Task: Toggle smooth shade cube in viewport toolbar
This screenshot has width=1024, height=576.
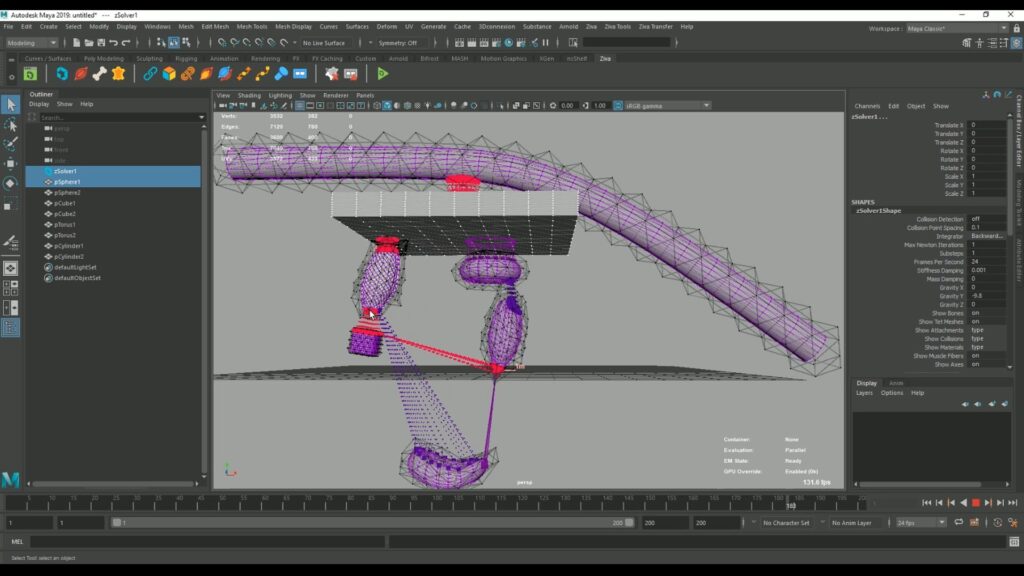Action: pyautogui.click(x=387, y=105)
